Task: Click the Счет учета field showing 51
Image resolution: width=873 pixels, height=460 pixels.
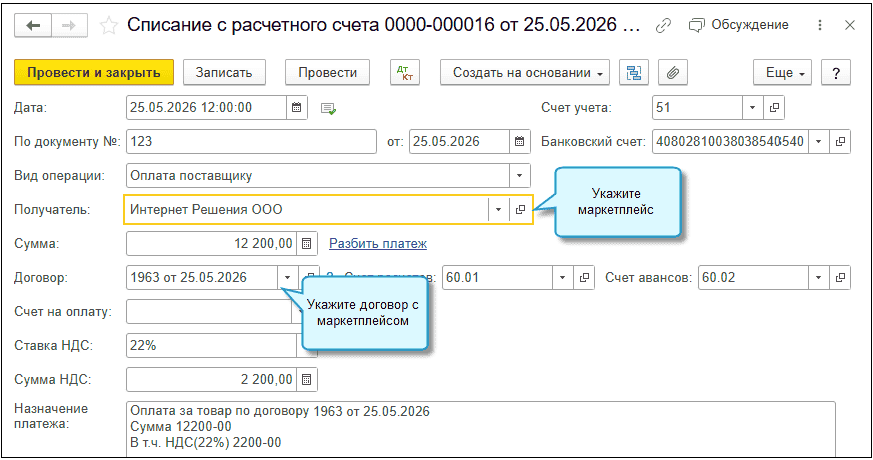Action: (x=698, y=107)
